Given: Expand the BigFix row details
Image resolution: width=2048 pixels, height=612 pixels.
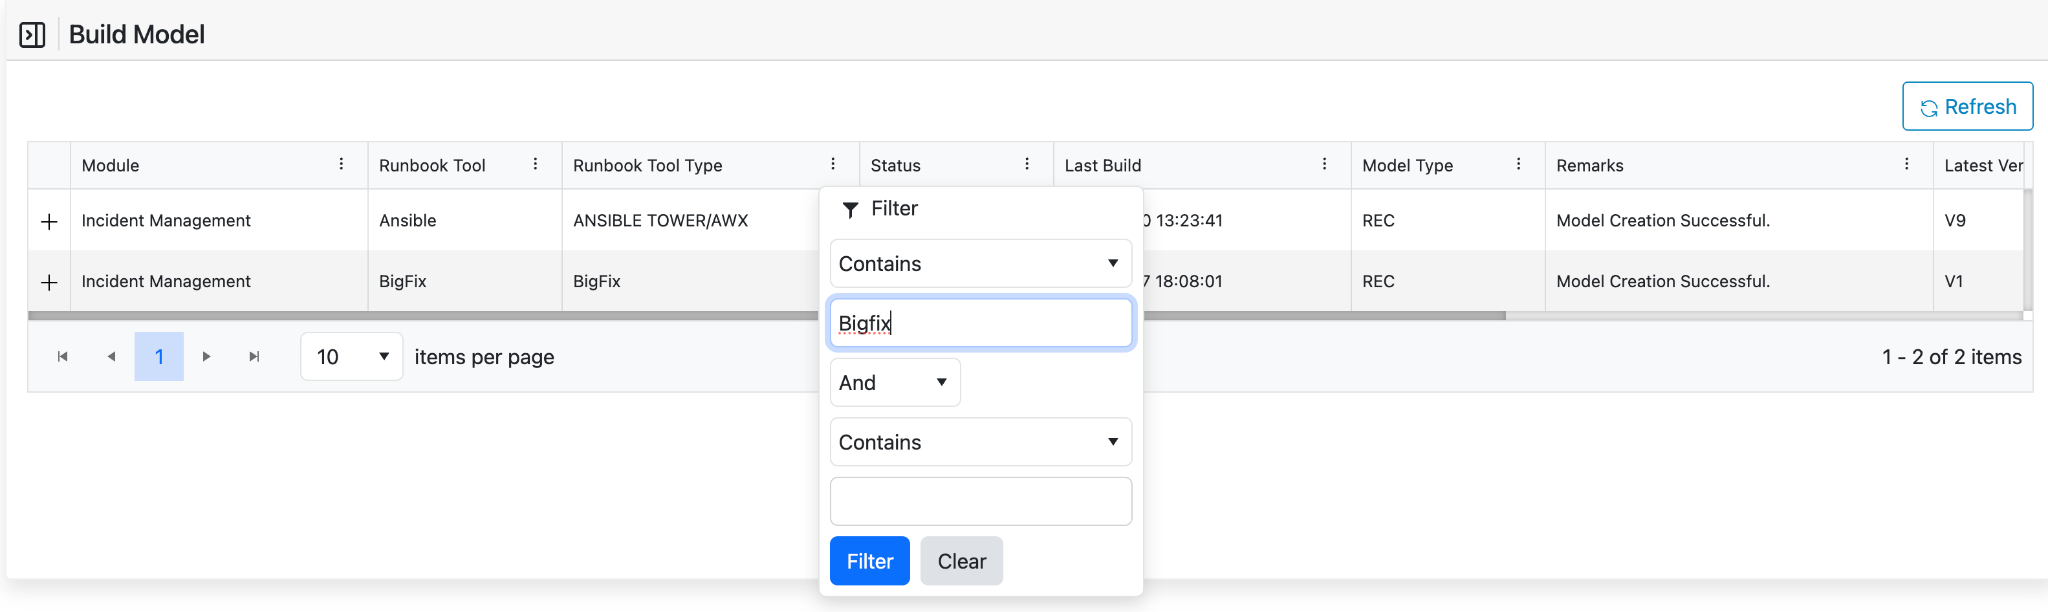Looking at the screenshot, I should point(49,282).
